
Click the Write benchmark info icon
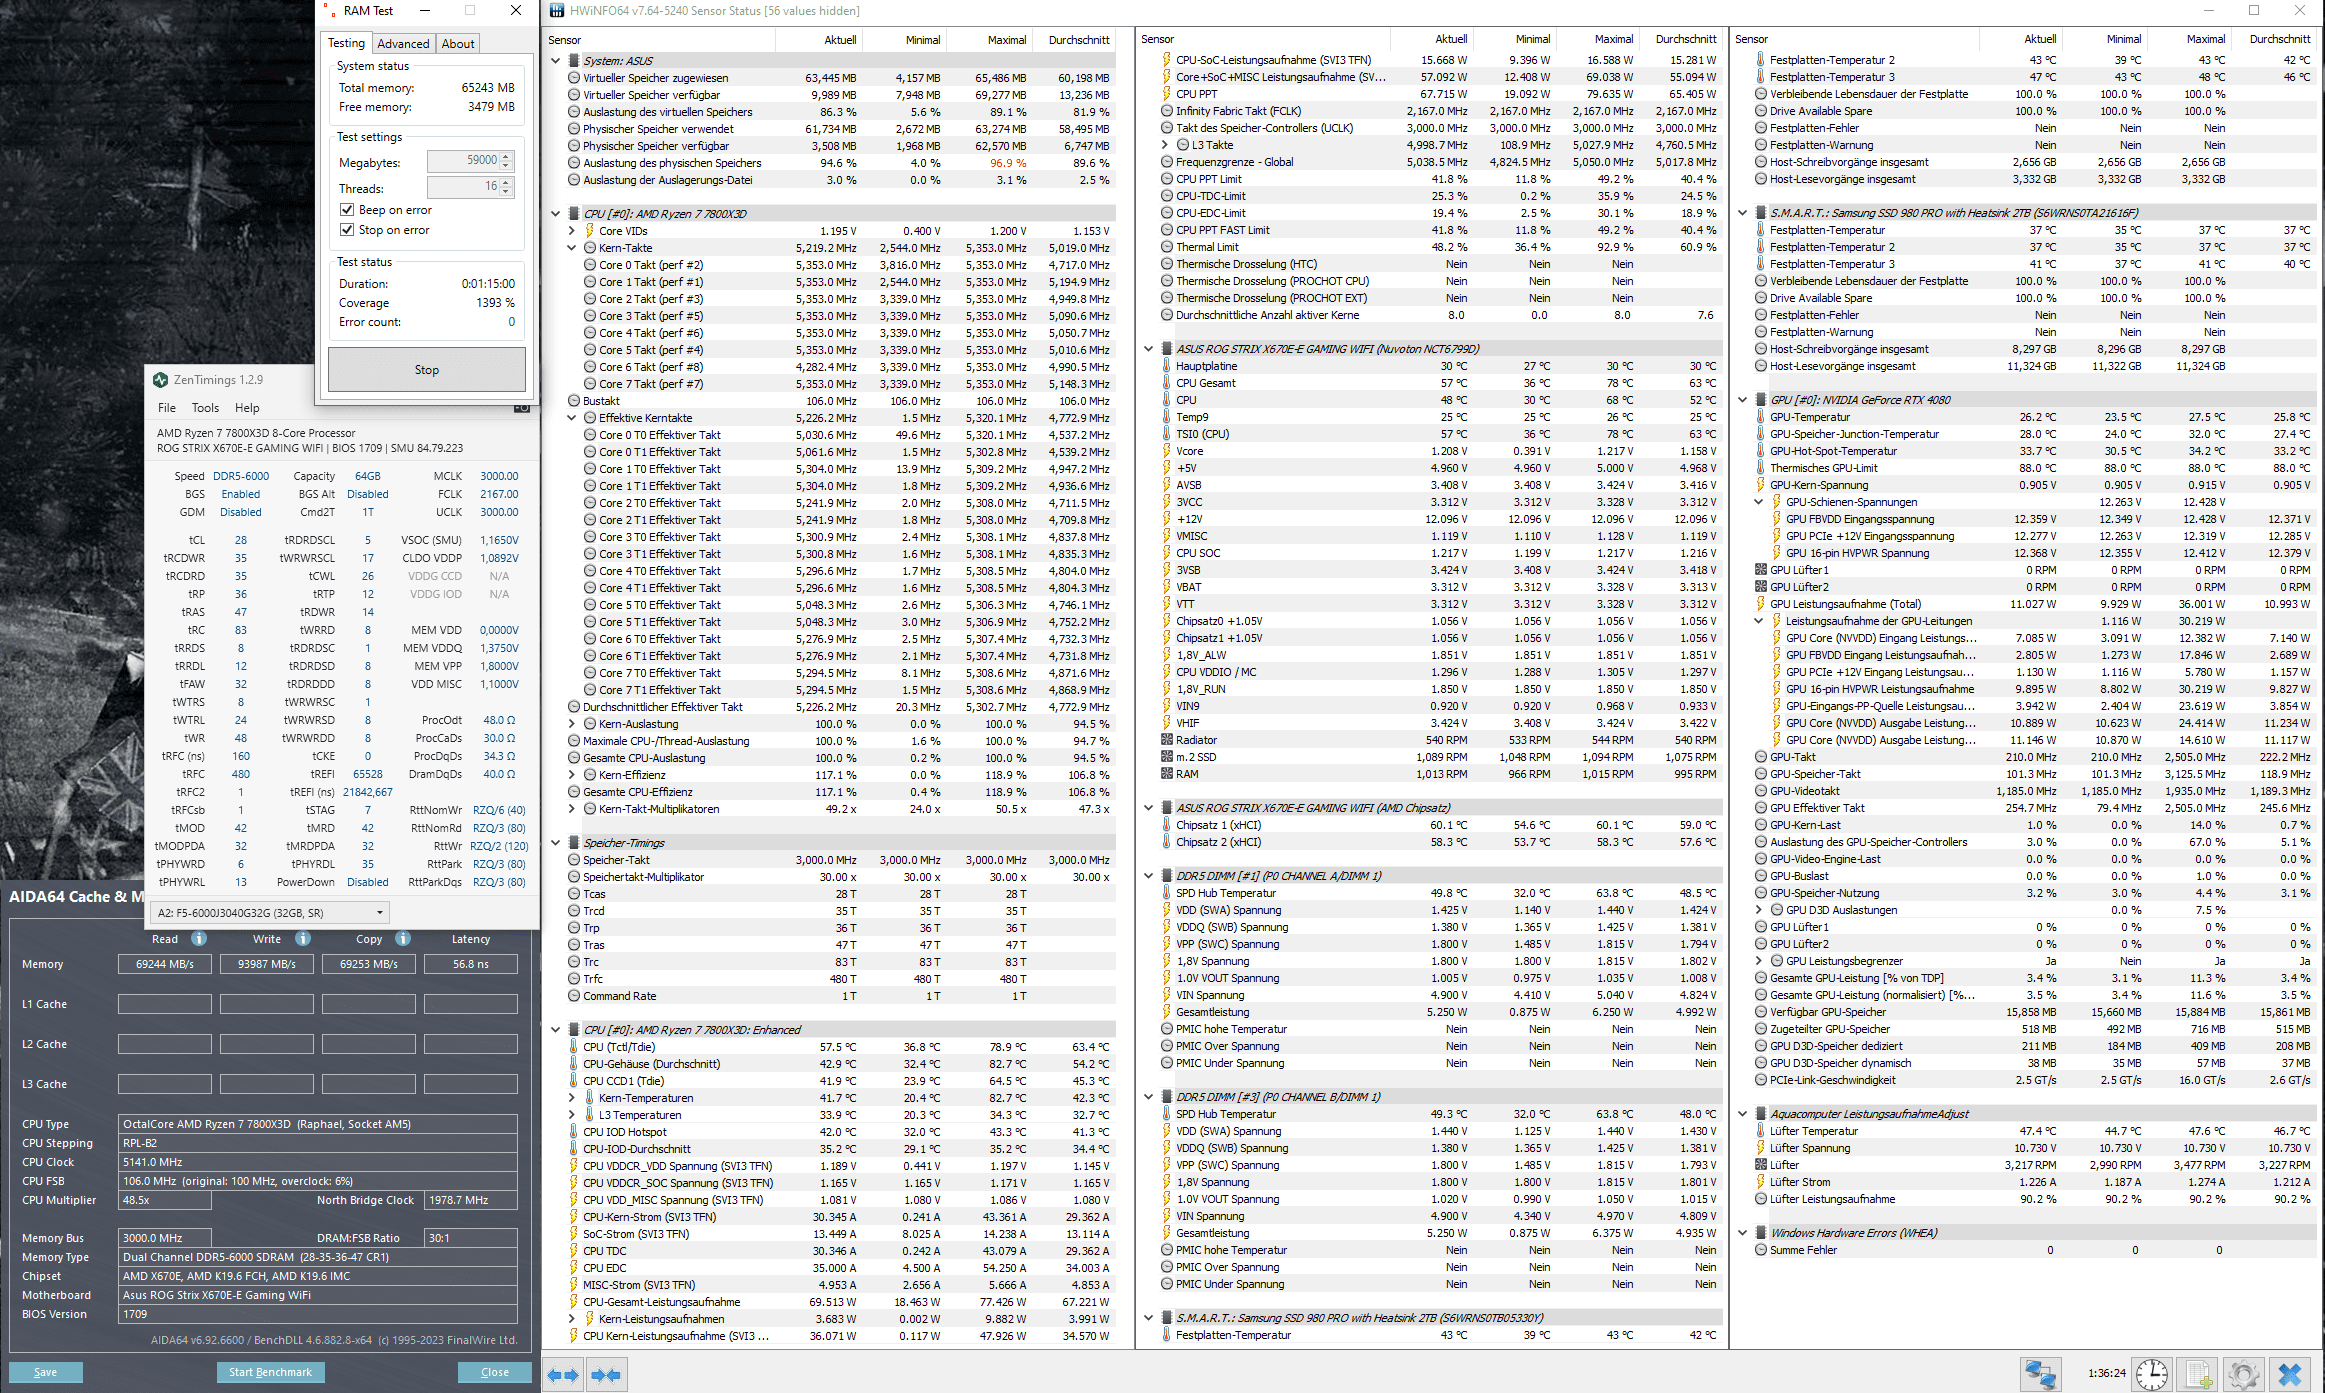pyautogui.click(x=303, y=939)
